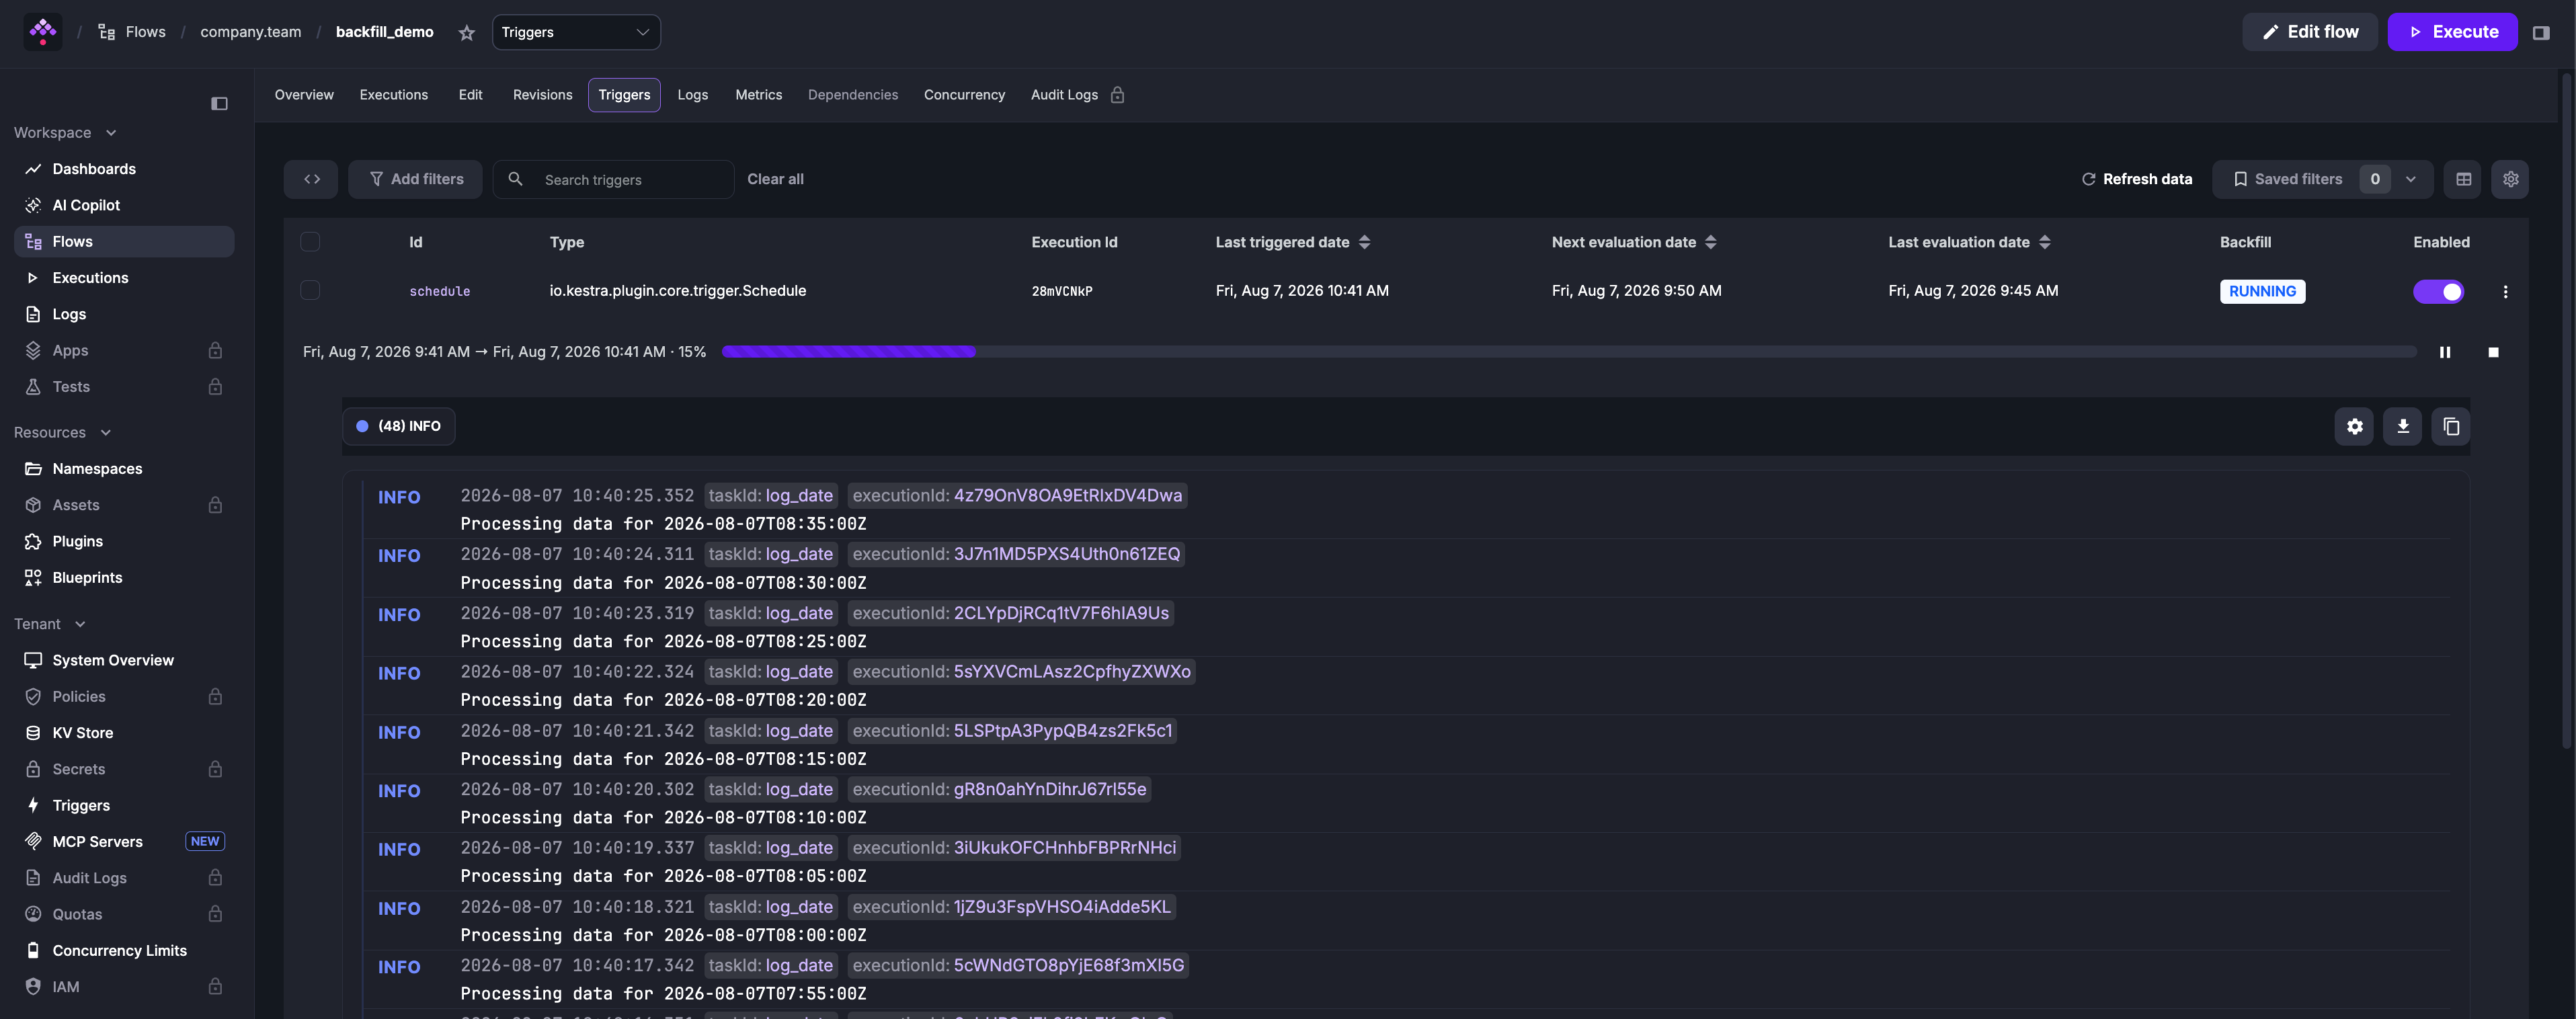Open trigger table settings gear icon
2576x1019 pixels.
[2510, 179]
